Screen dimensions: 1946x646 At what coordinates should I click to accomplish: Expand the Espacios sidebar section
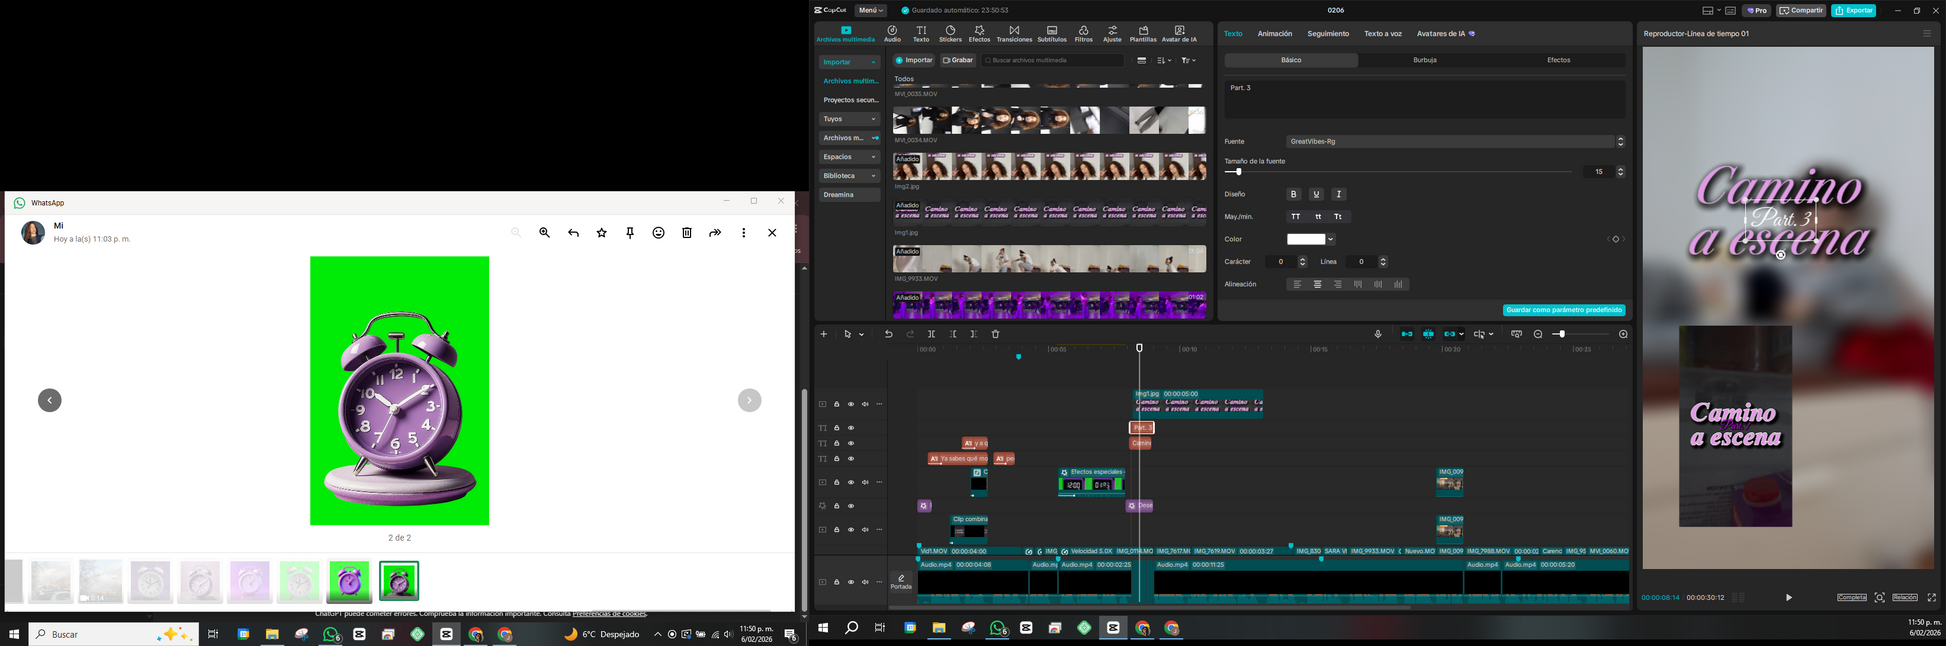[x=873, y=157]
